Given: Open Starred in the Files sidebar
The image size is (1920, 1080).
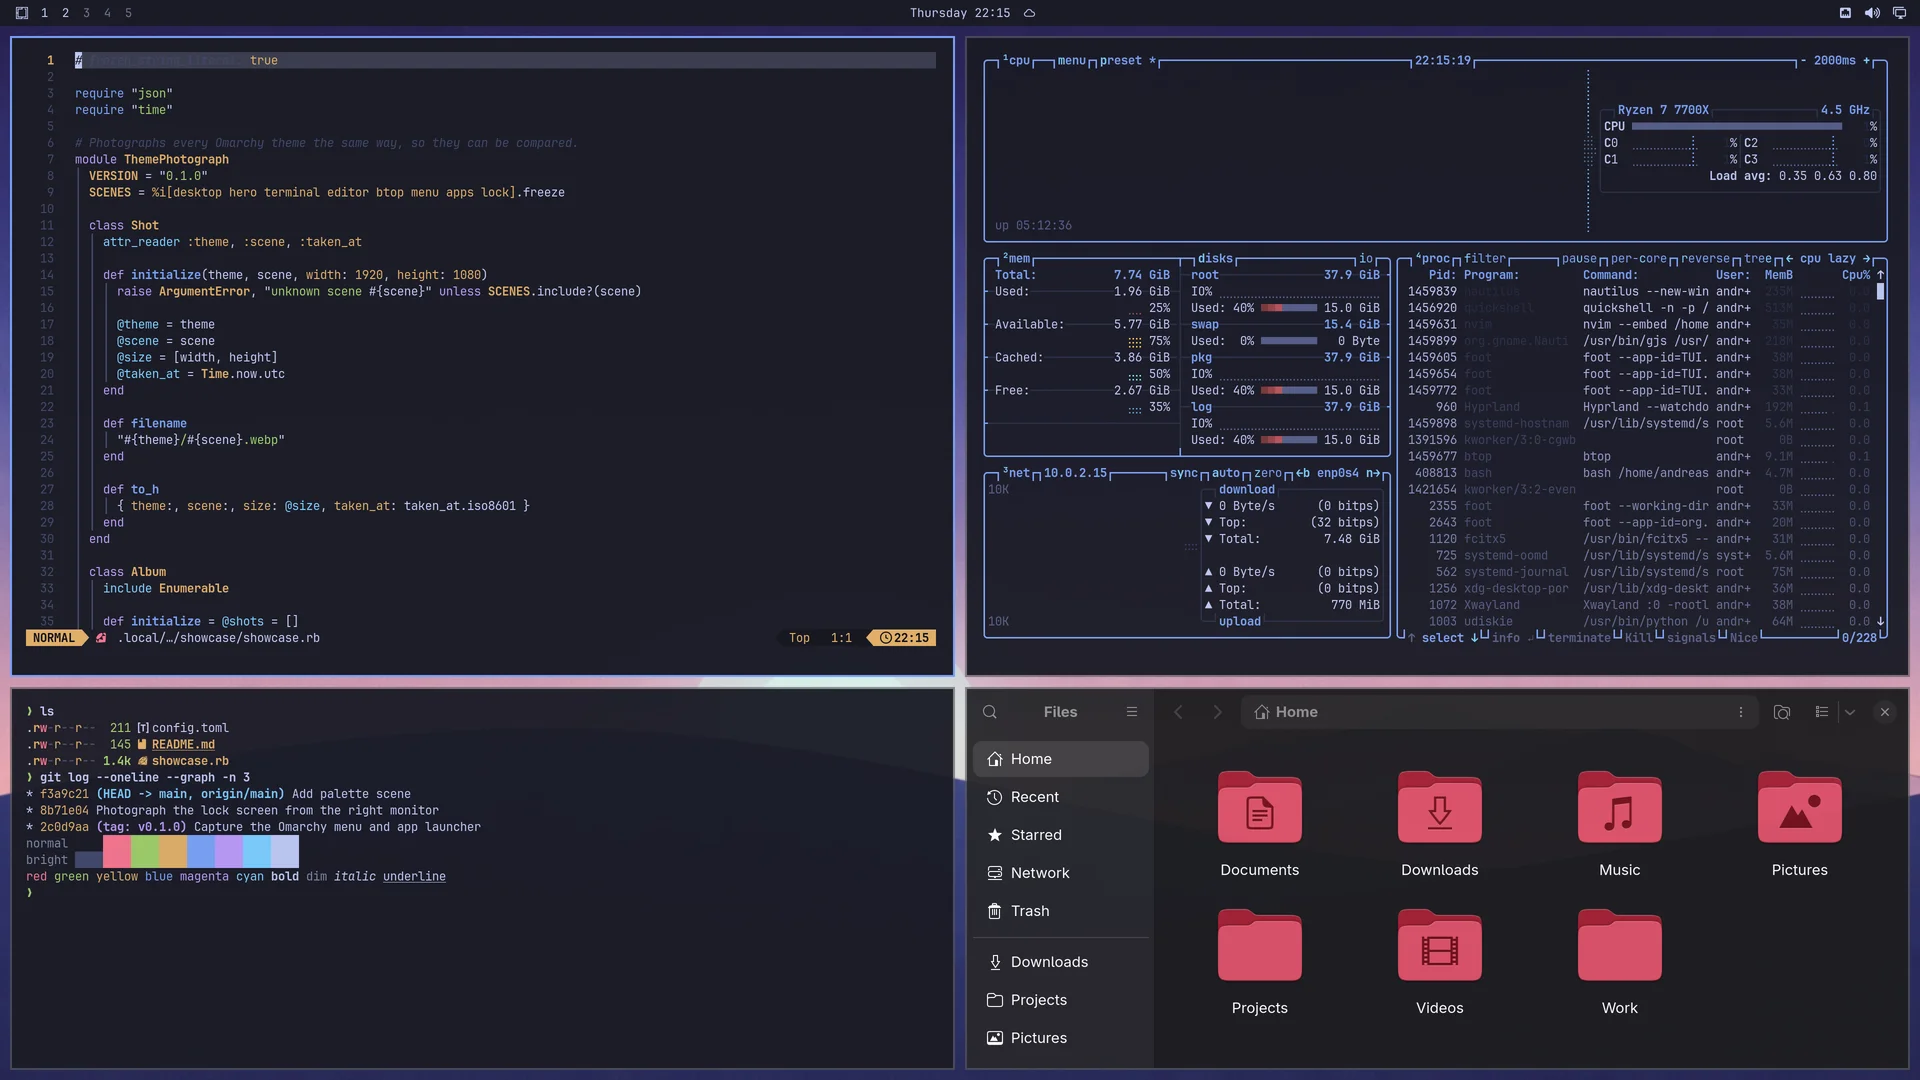Looking at the screenshot, I should point(1060,835).
